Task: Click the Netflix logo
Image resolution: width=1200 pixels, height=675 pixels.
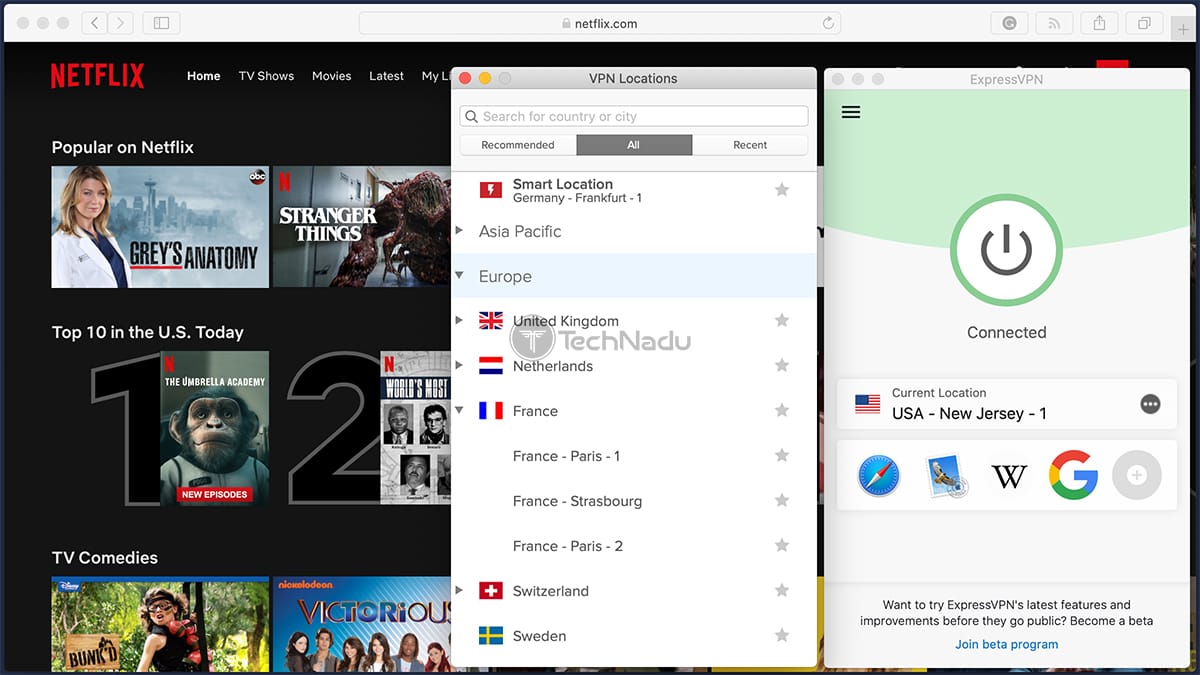Action: 98,76
